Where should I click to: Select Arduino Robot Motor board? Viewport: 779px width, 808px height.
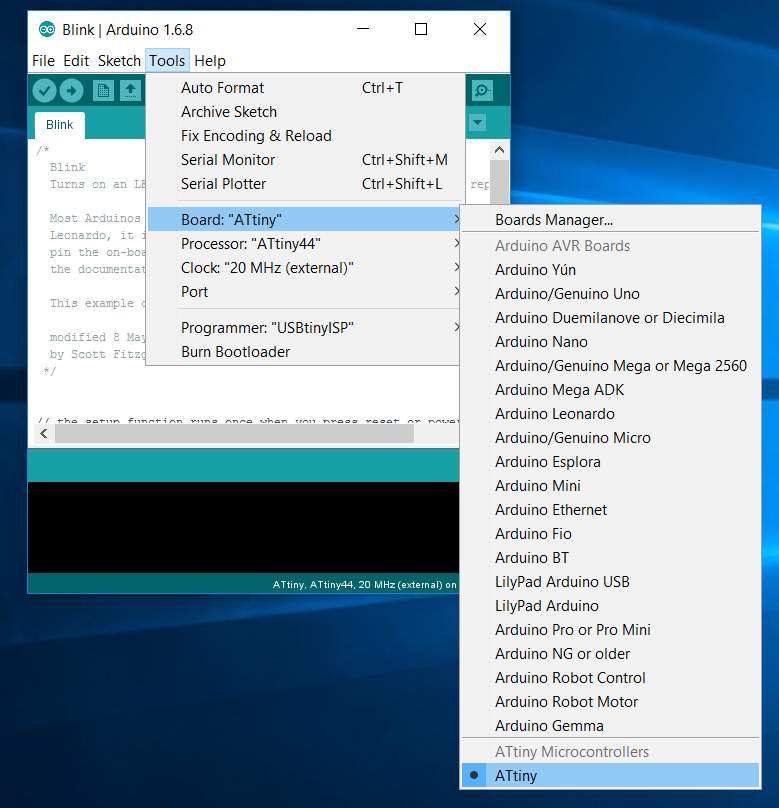coord(611,702)
